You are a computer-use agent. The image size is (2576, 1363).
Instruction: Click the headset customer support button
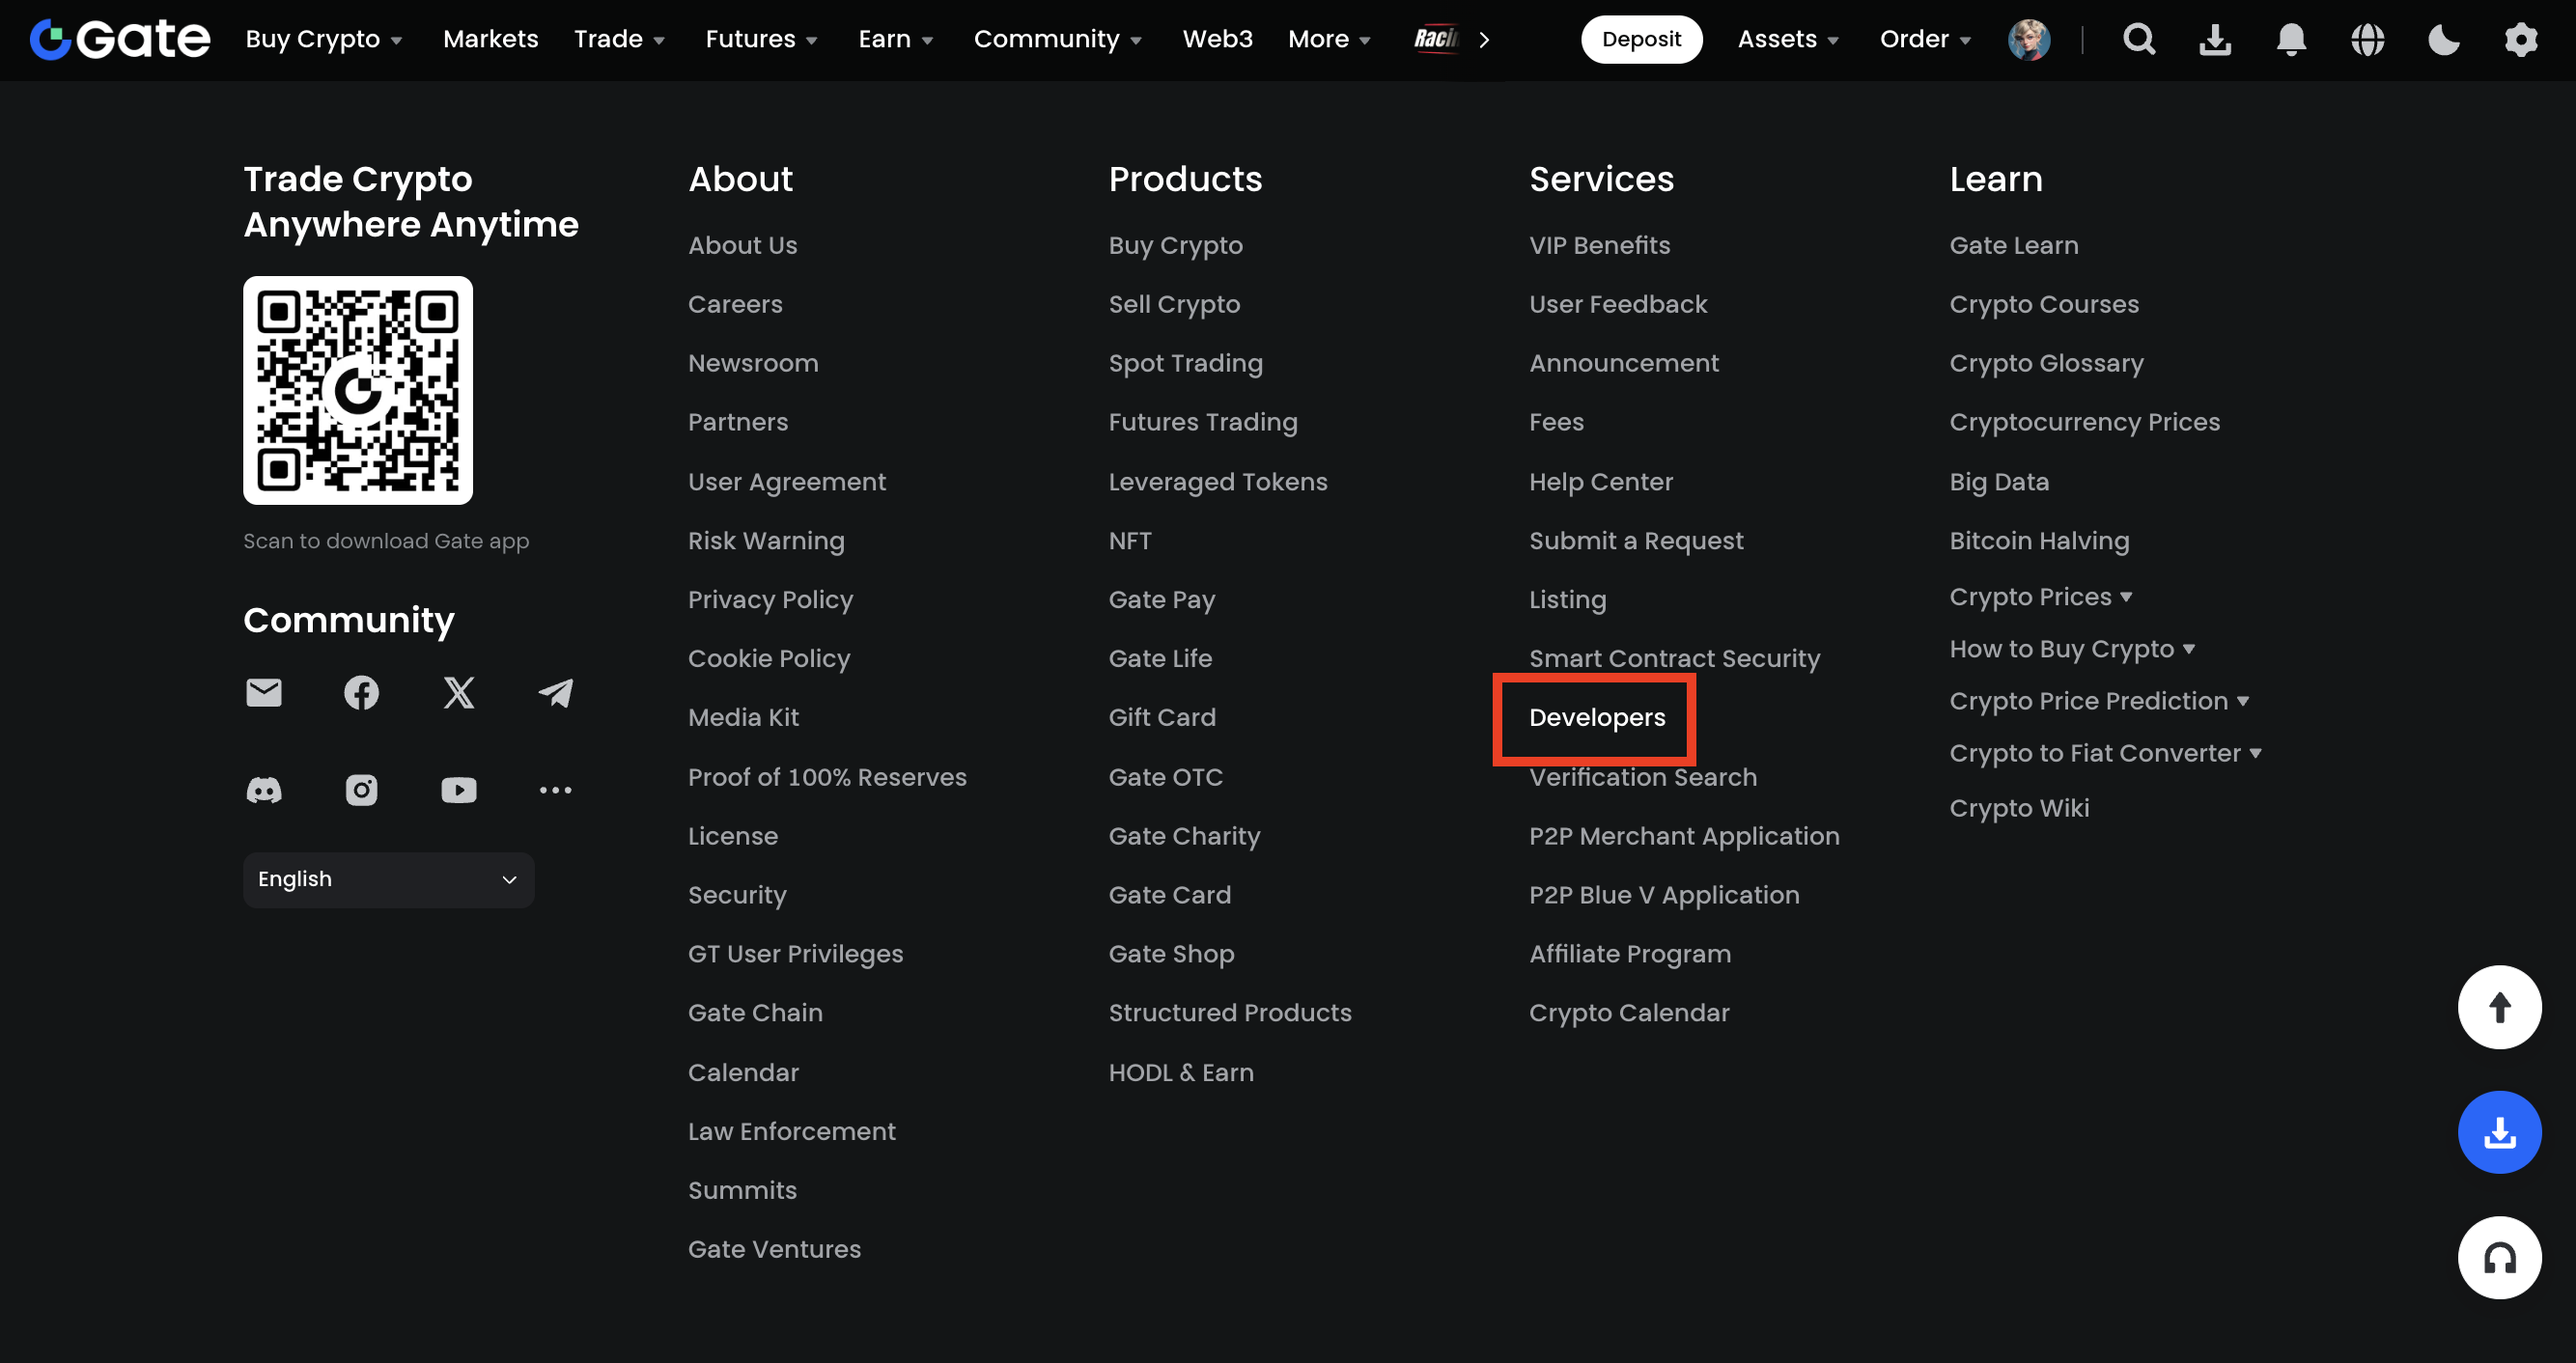pyautogui.click(x=2499, y=1257)
